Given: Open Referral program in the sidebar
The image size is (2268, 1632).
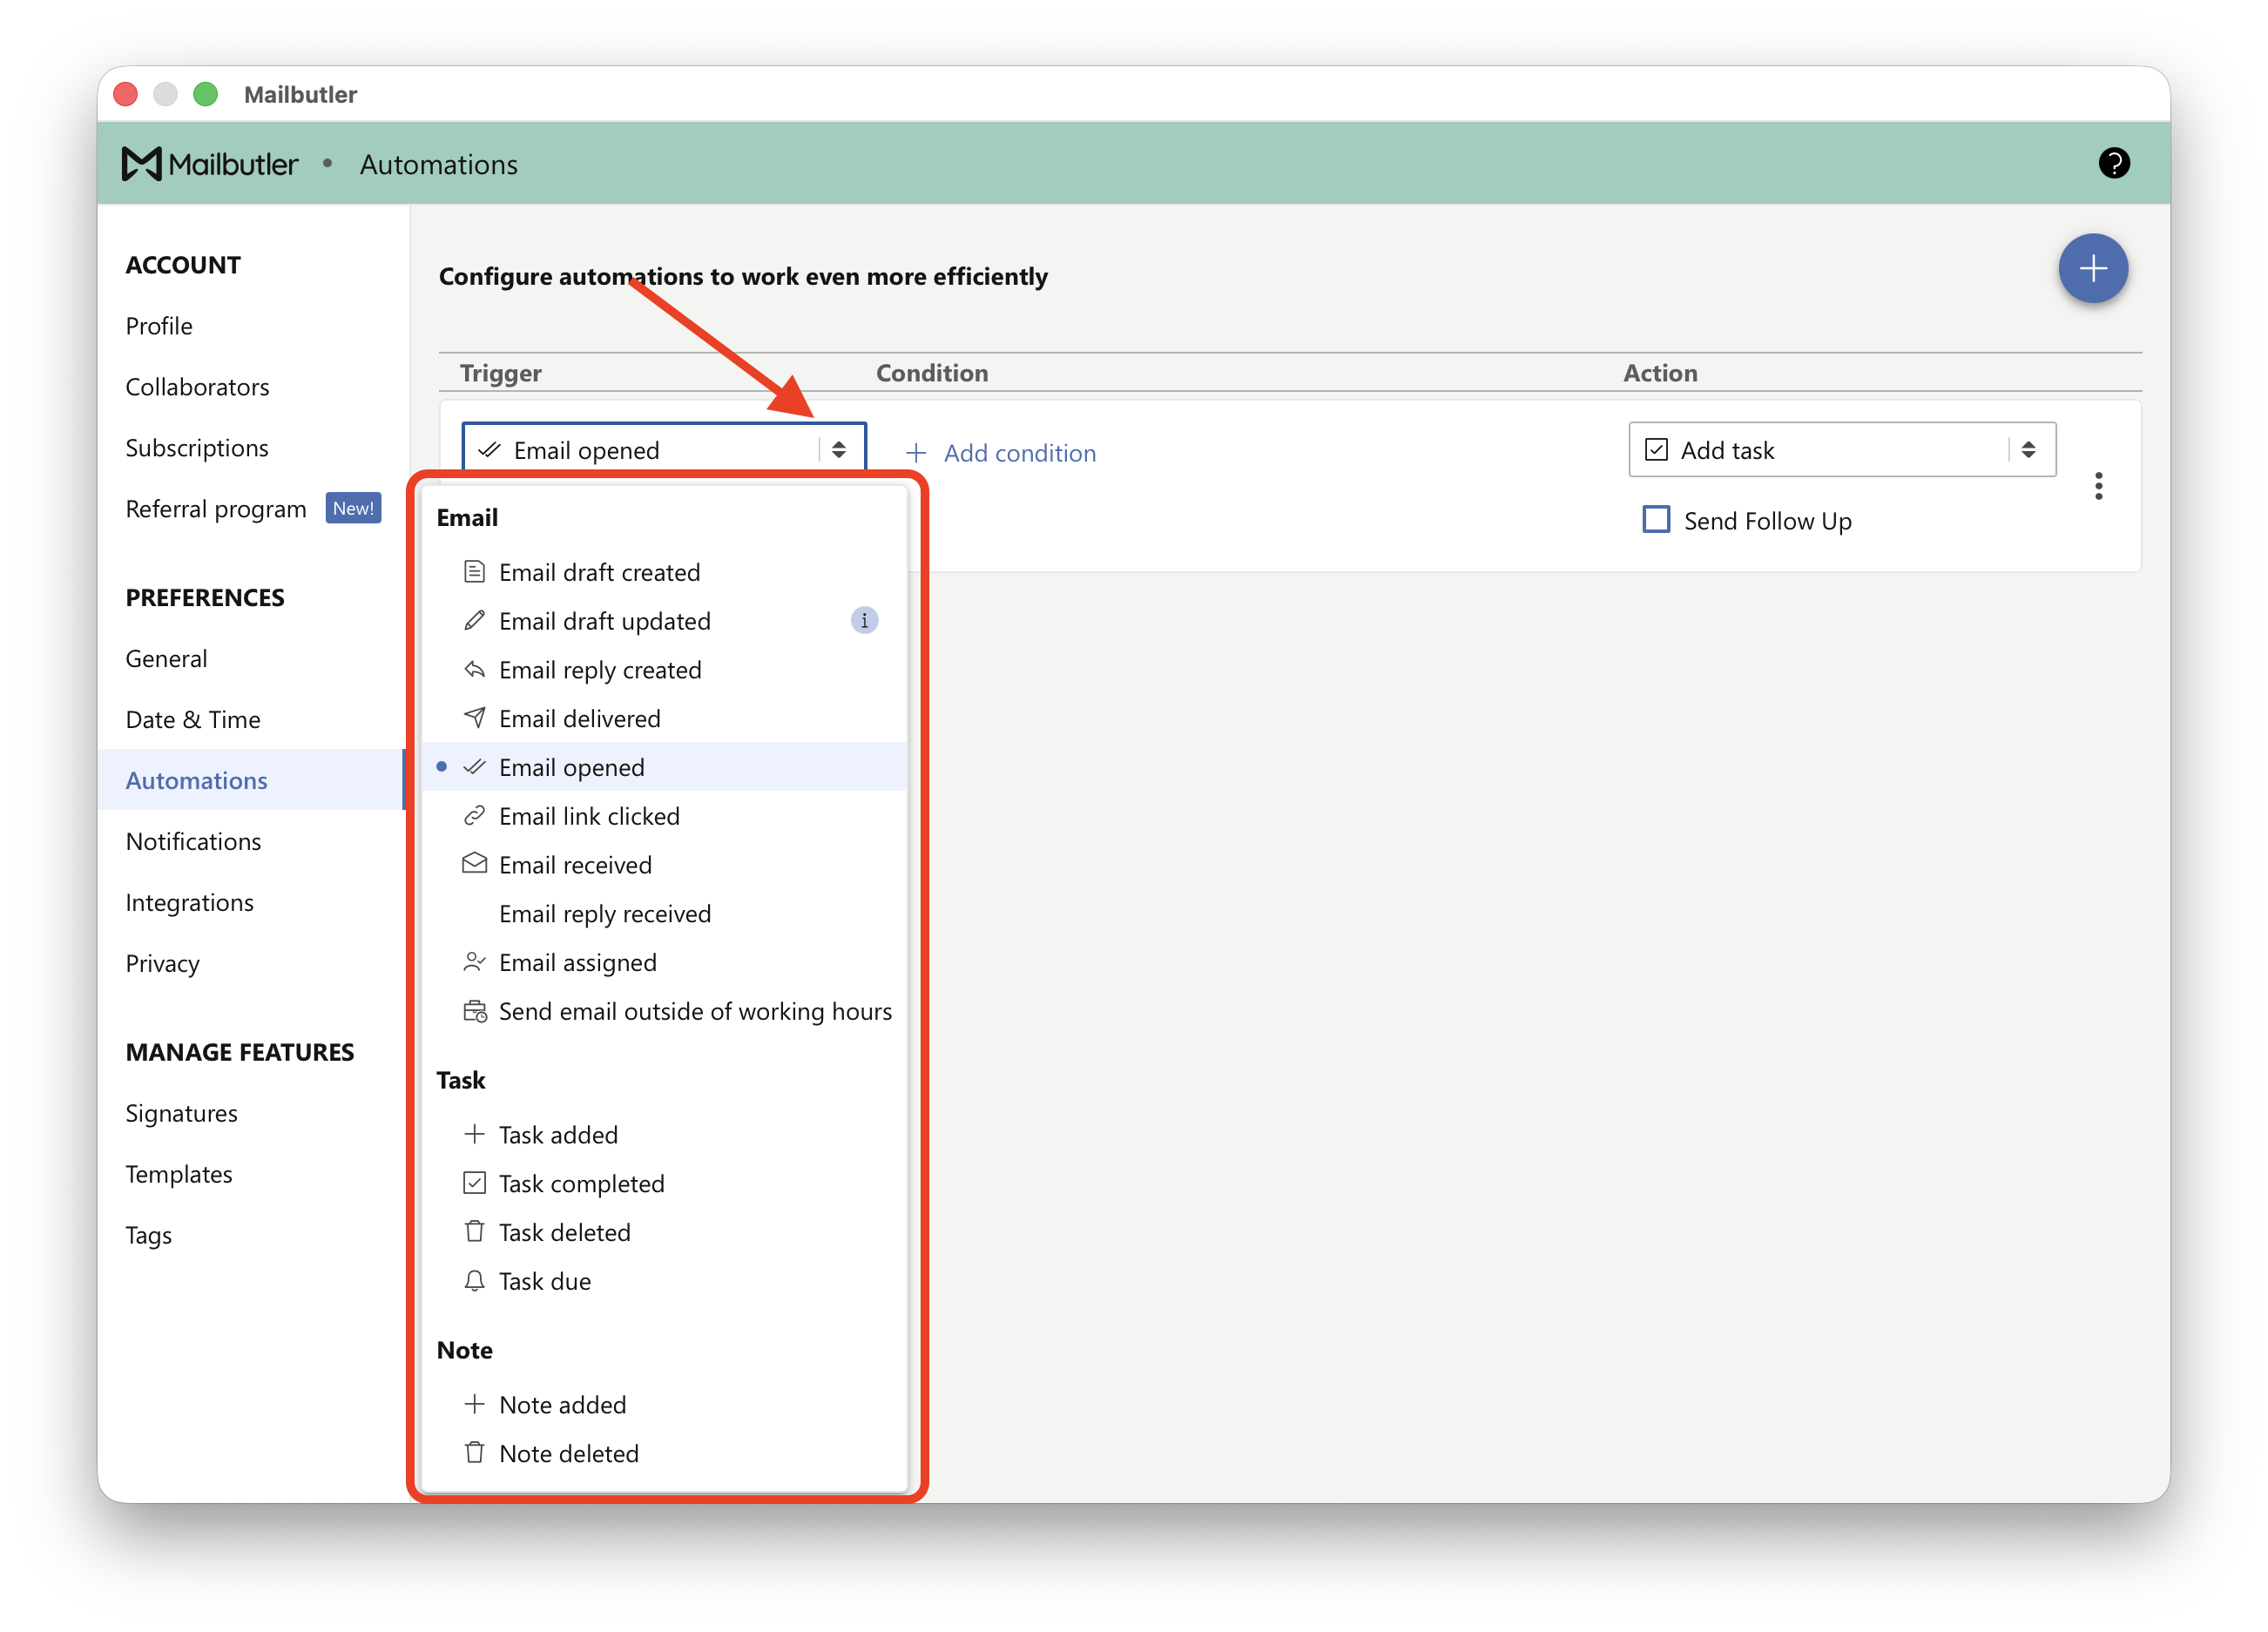Looking at the screenshot, I should (x=216, y=508).
